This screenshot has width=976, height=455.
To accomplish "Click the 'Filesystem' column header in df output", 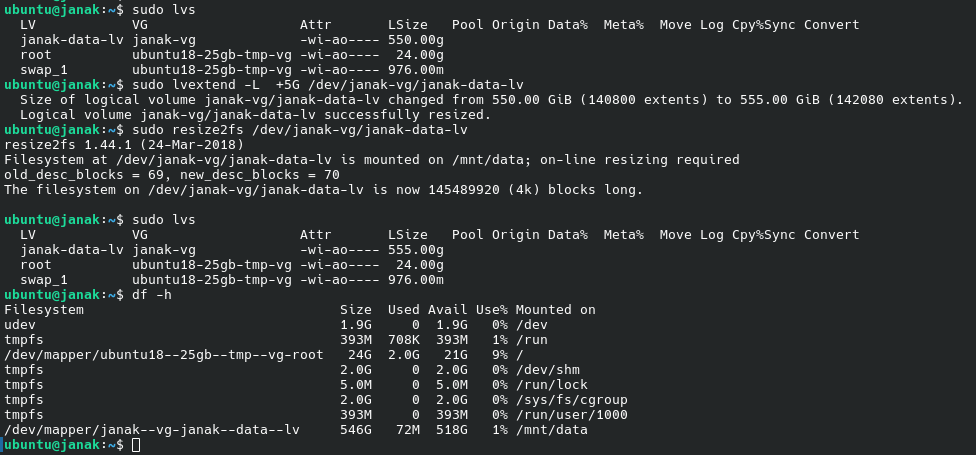I will (x=44, y=310).
